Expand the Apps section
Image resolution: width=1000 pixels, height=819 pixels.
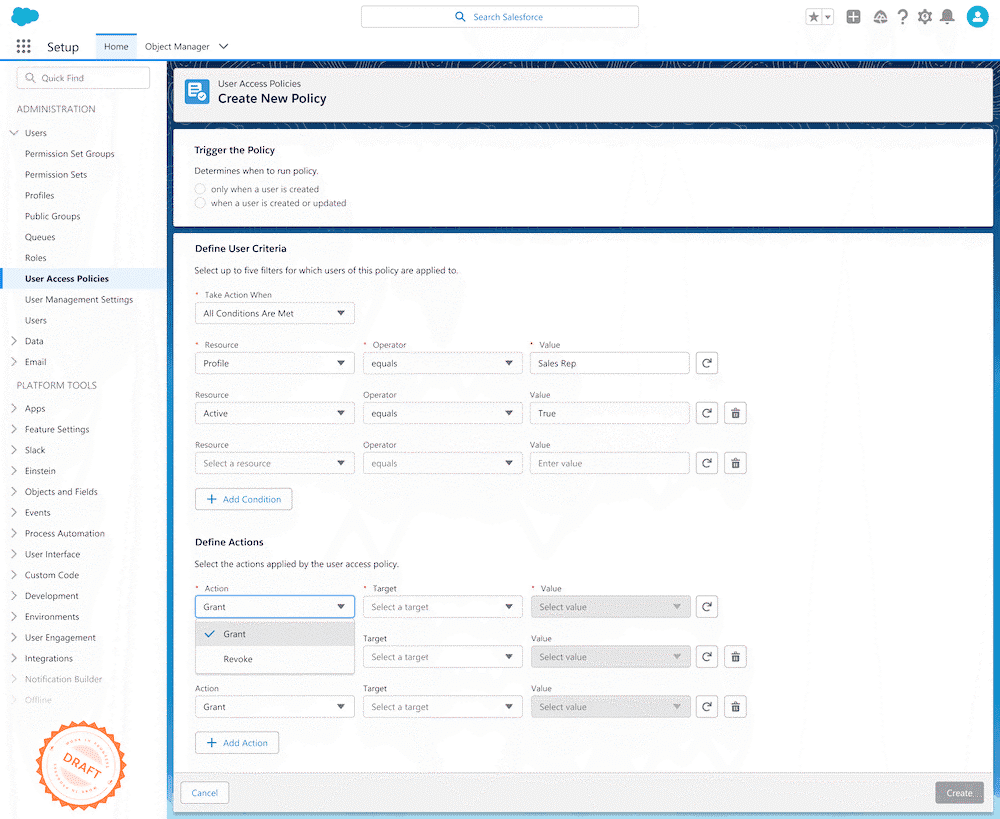(14, 408)
